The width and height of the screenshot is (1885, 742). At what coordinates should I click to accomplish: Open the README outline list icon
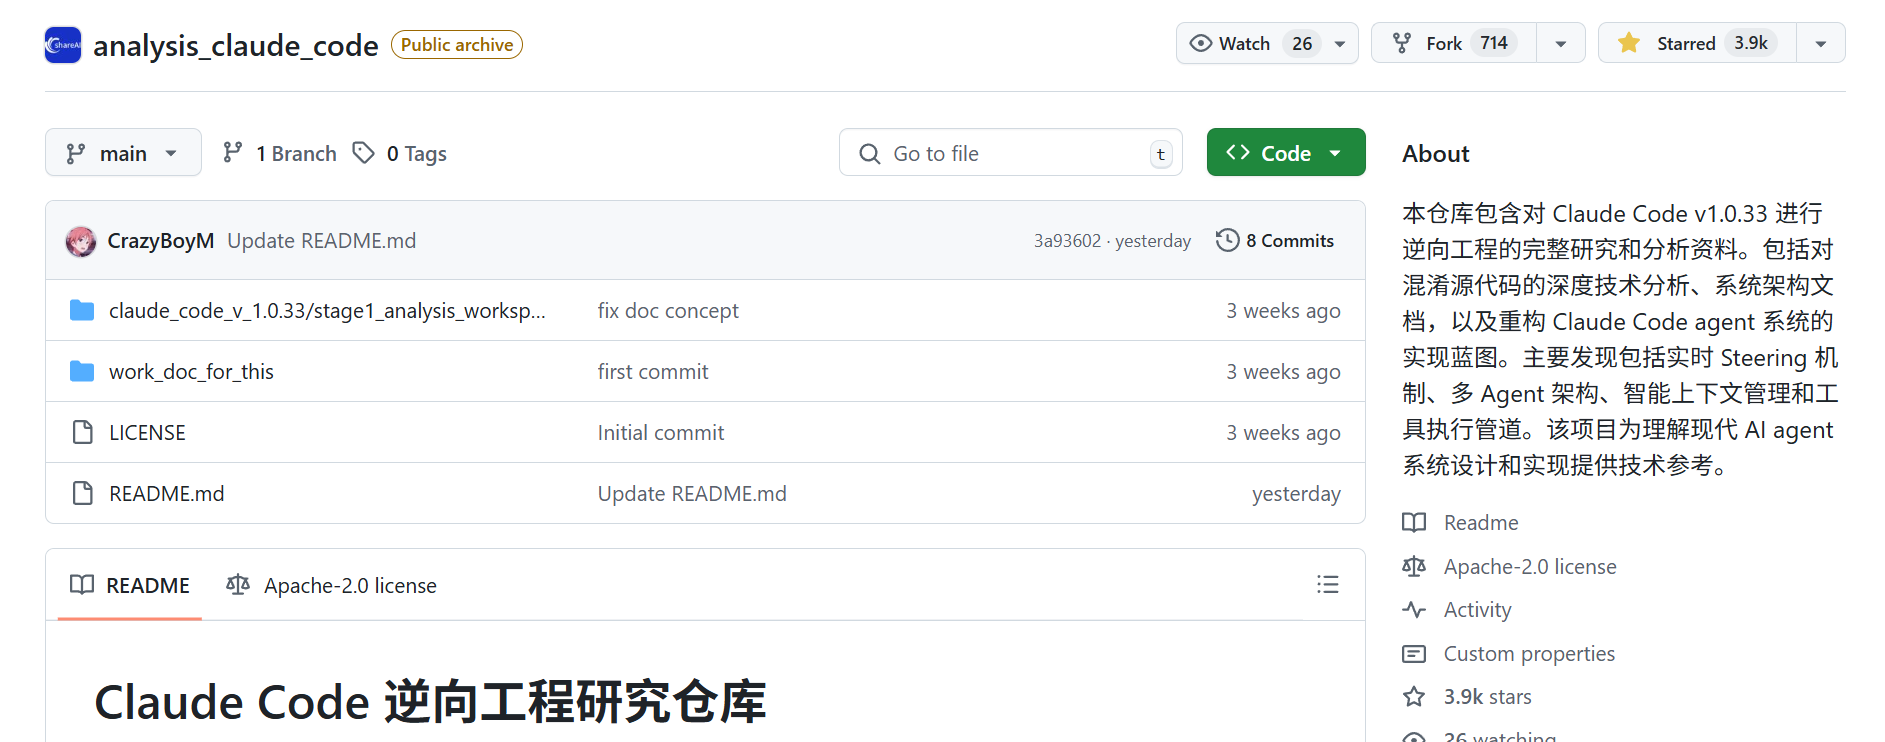tap(1328, 584)
